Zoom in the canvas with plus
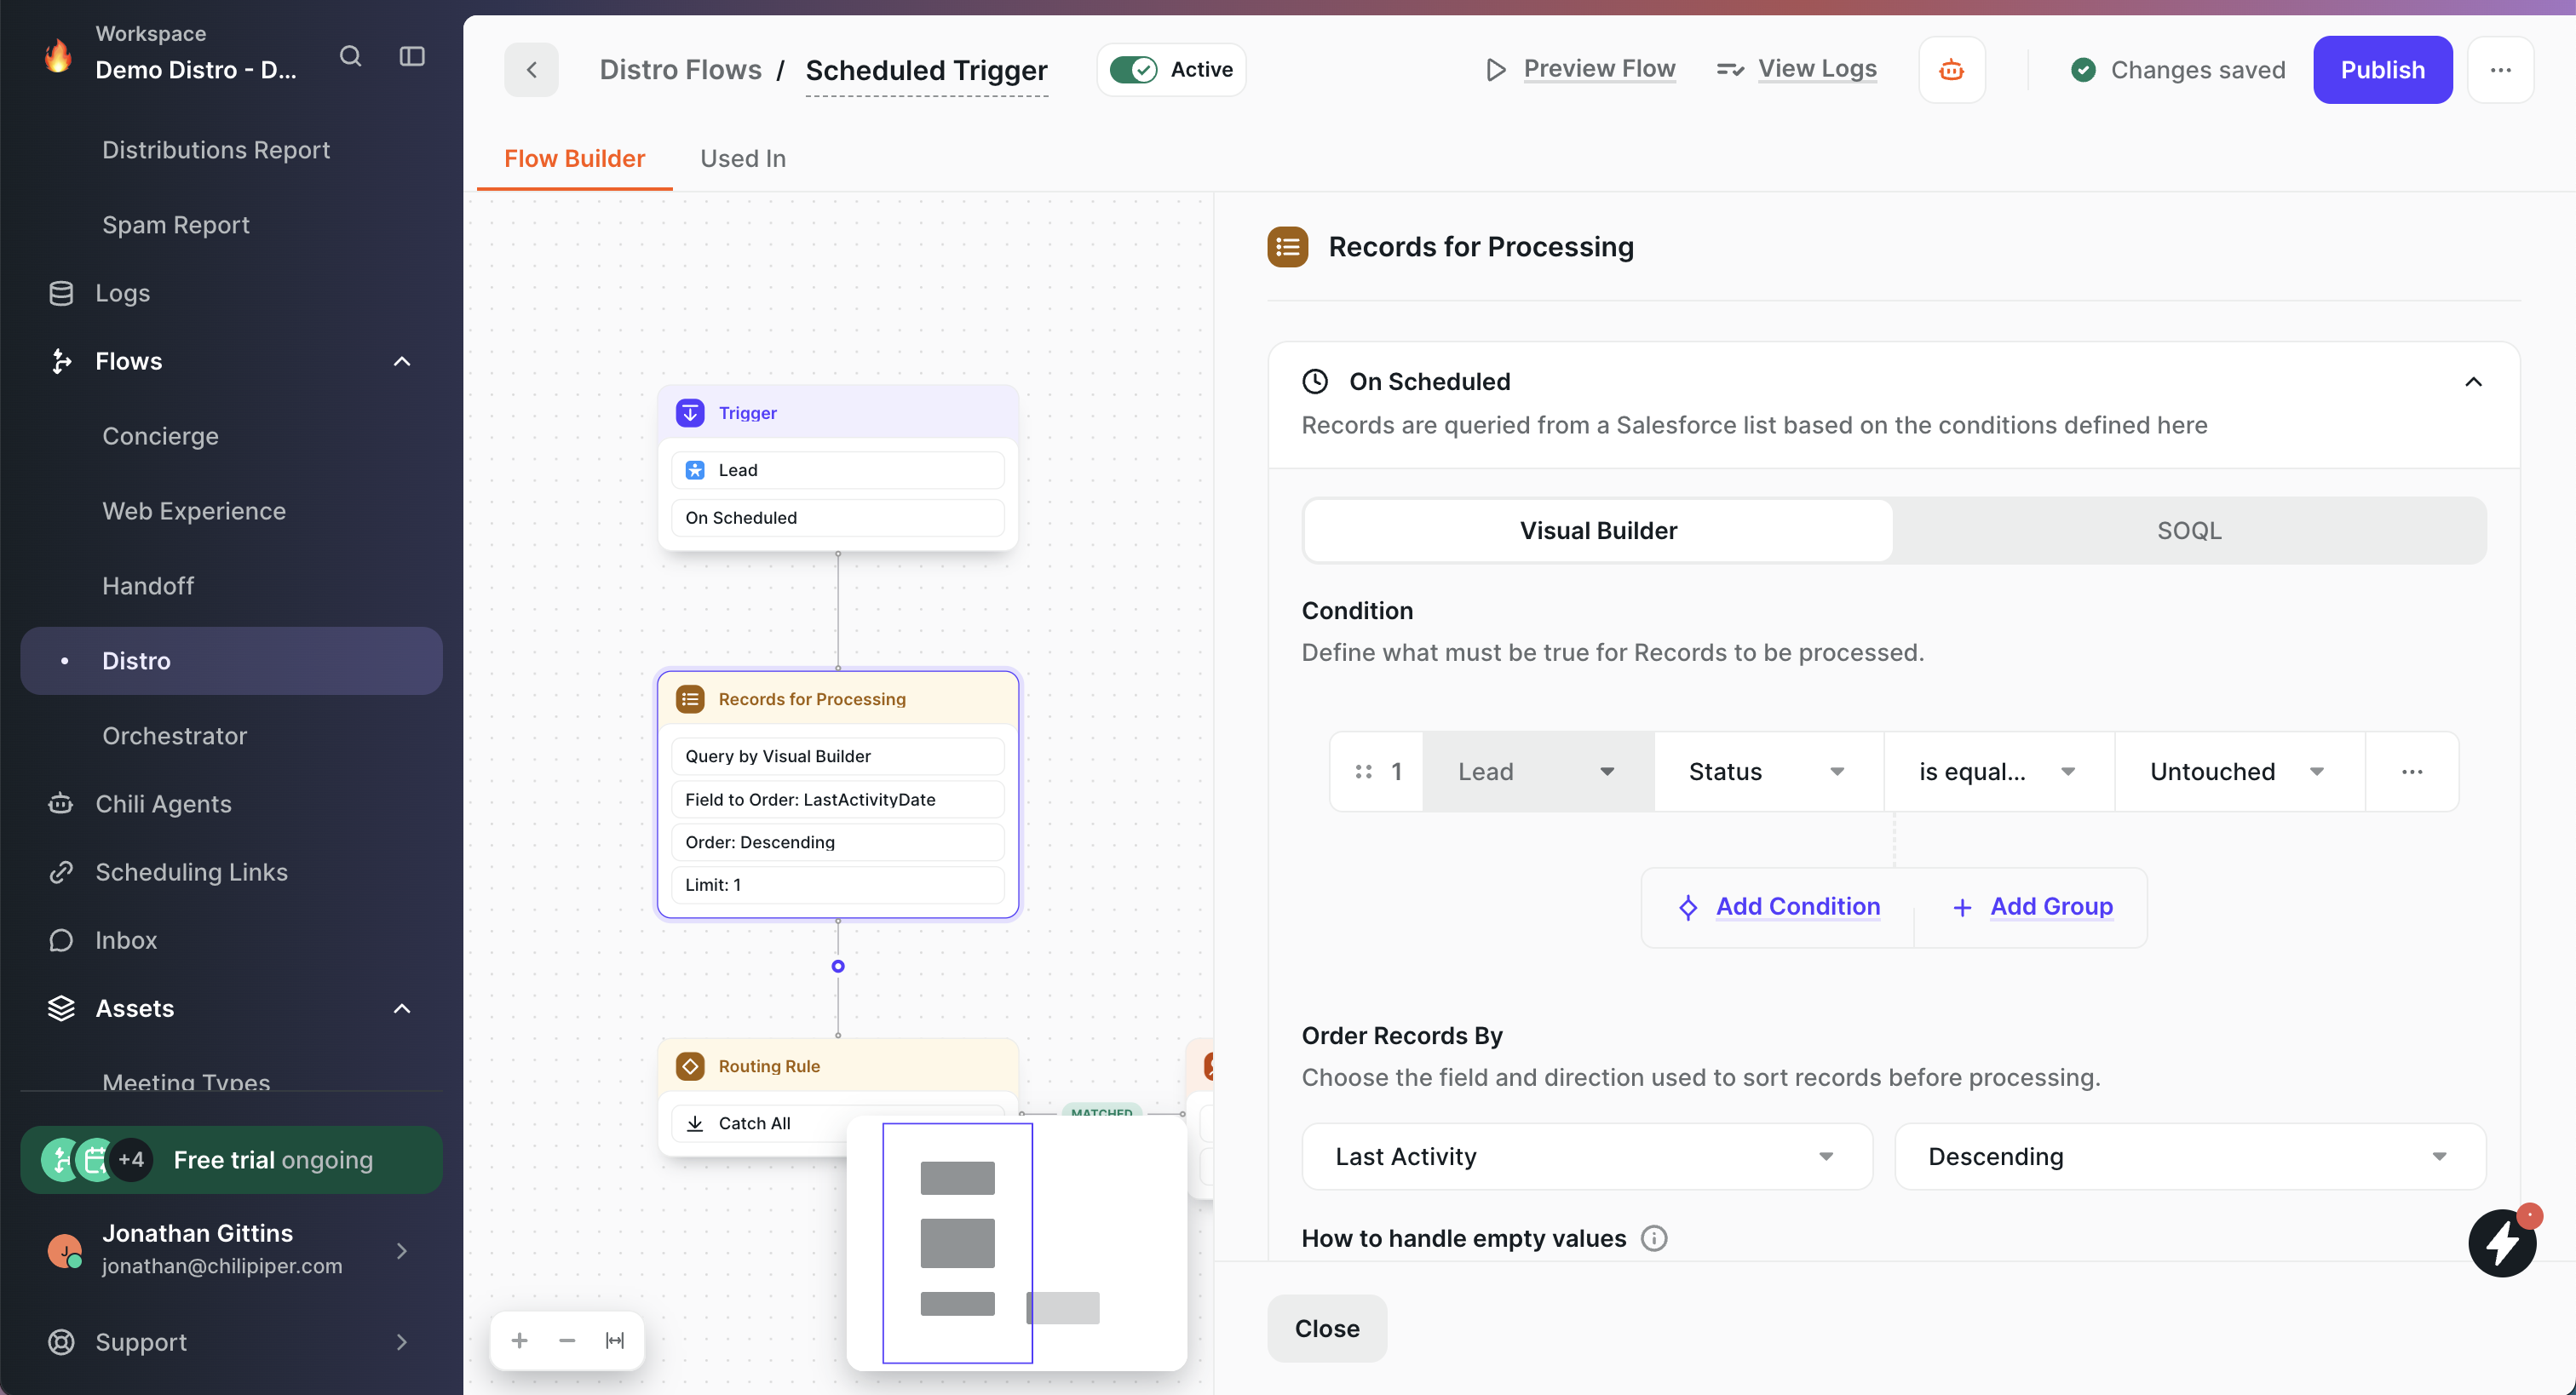 pos(519,1340)
